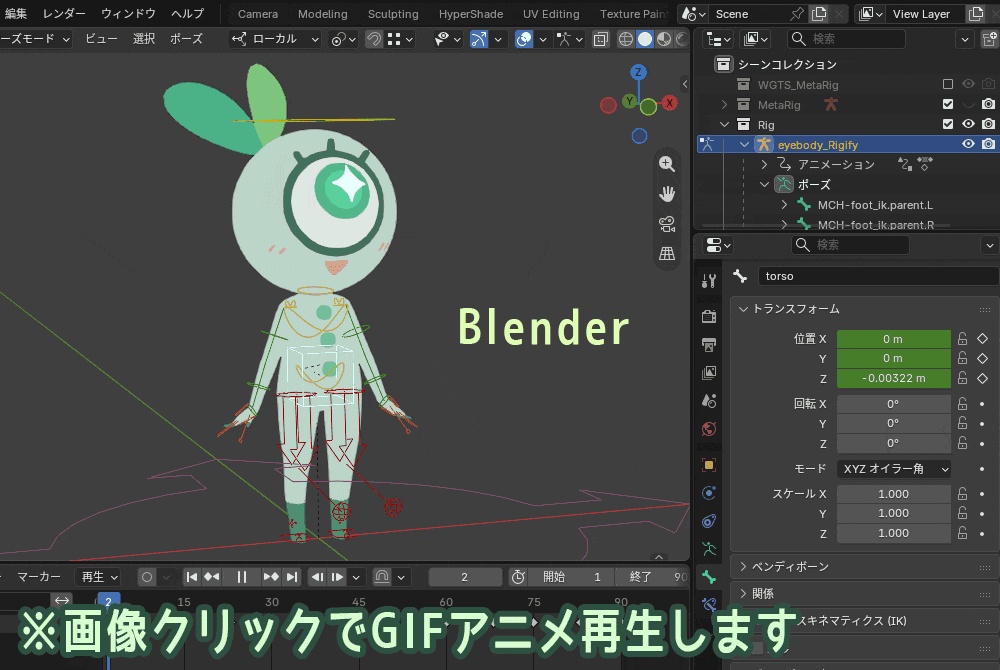1000x670 pixels.
Task: Toggle Rig collection exclude checkbox
Action: 948,124
